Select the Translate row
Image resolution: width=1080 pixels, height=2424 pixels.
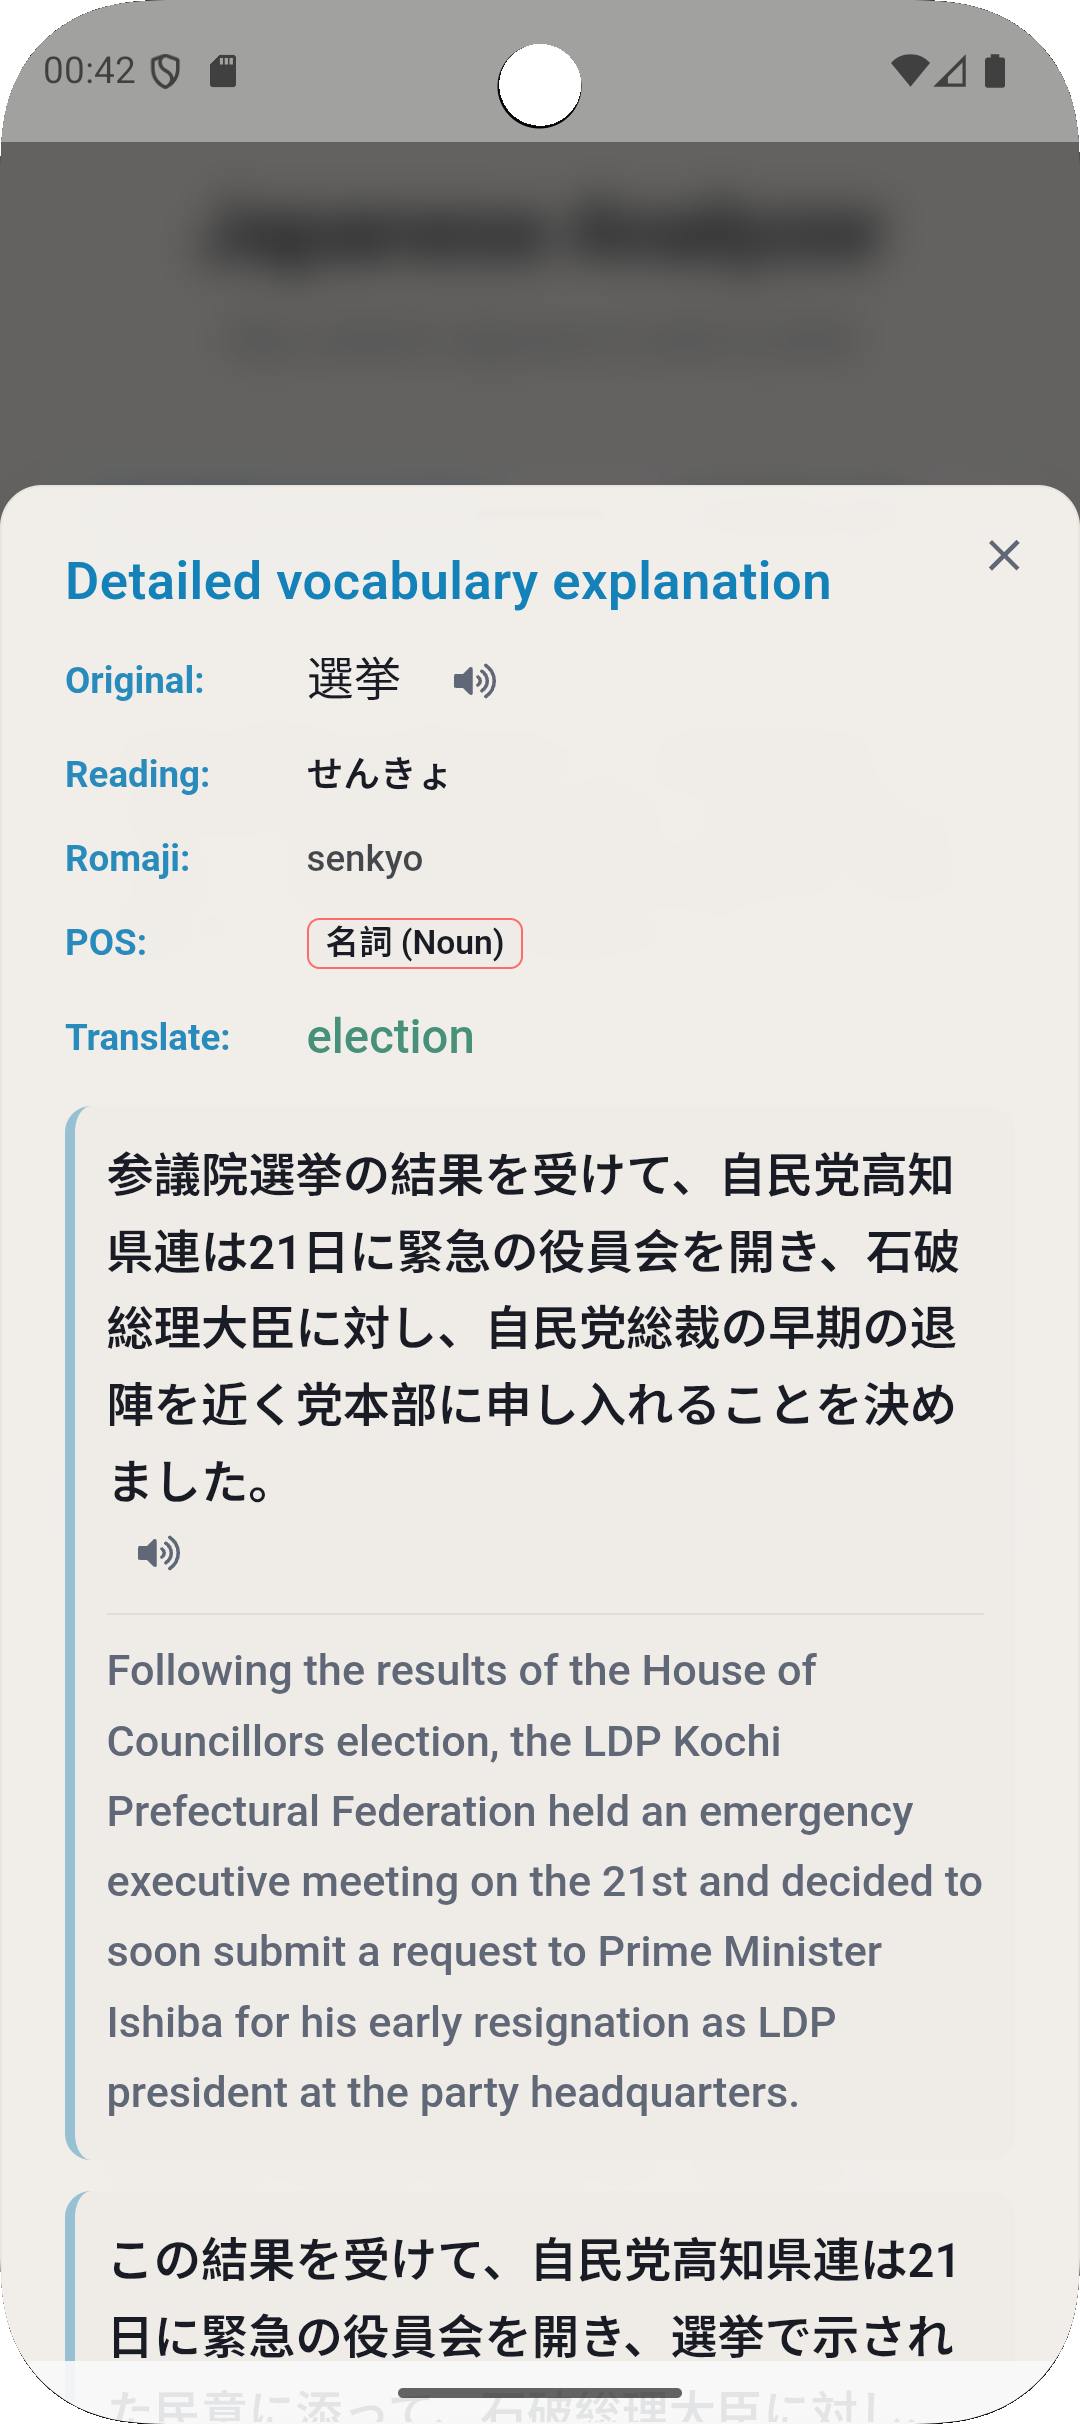pos(147,1037)
